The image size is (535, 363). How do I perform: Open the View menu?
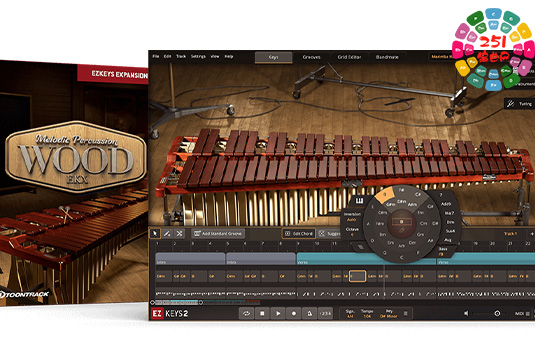(x=215, y=56)
